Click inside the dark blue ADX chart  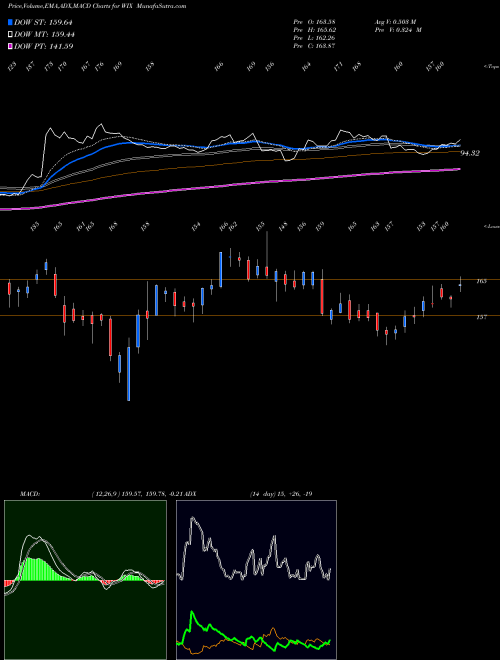click(256, 580)
